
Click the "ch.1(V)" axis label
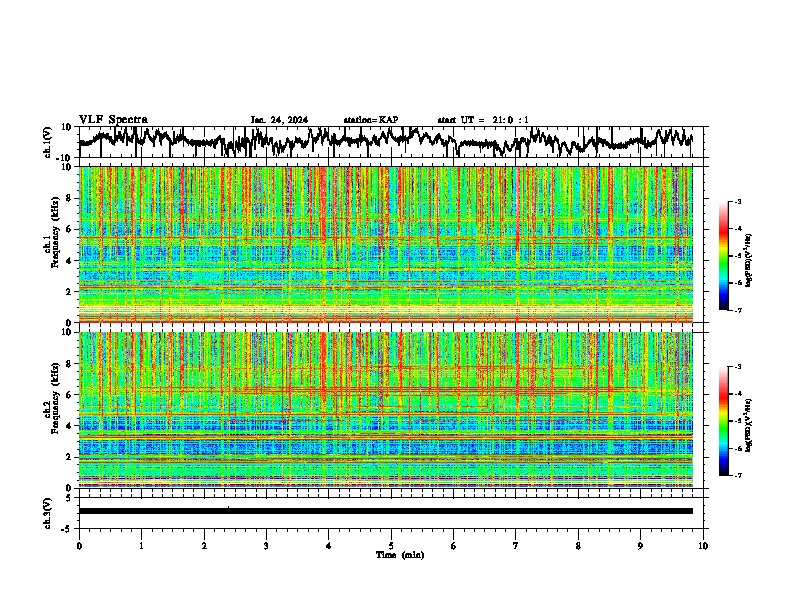(48, 142)
